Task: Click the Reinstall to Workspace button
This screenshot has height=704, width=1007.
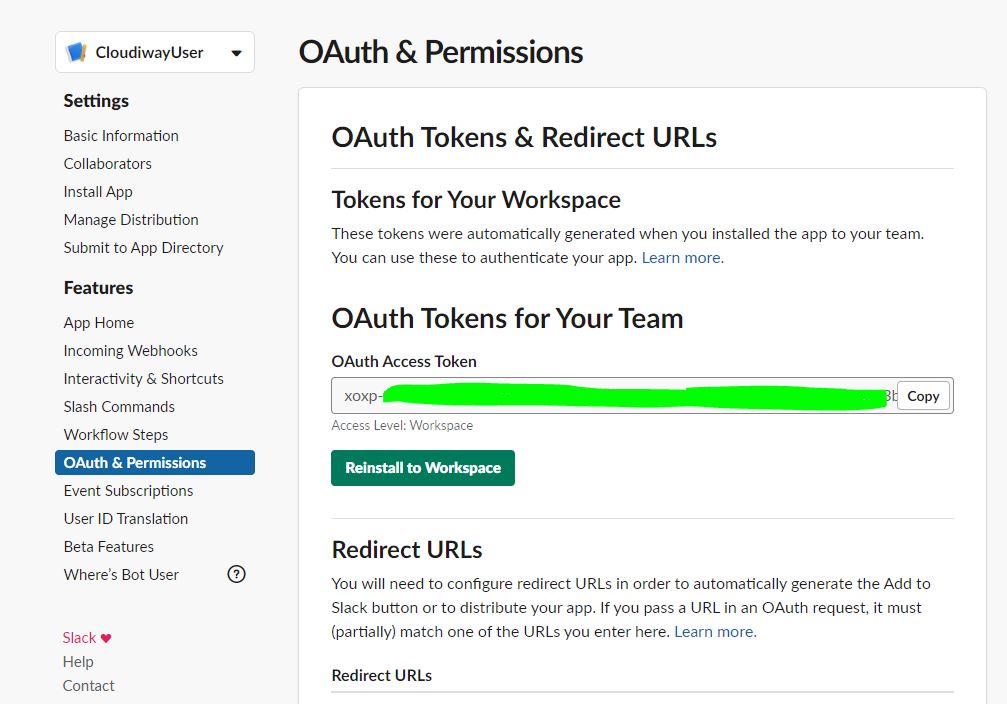Action: pos(422,467)
